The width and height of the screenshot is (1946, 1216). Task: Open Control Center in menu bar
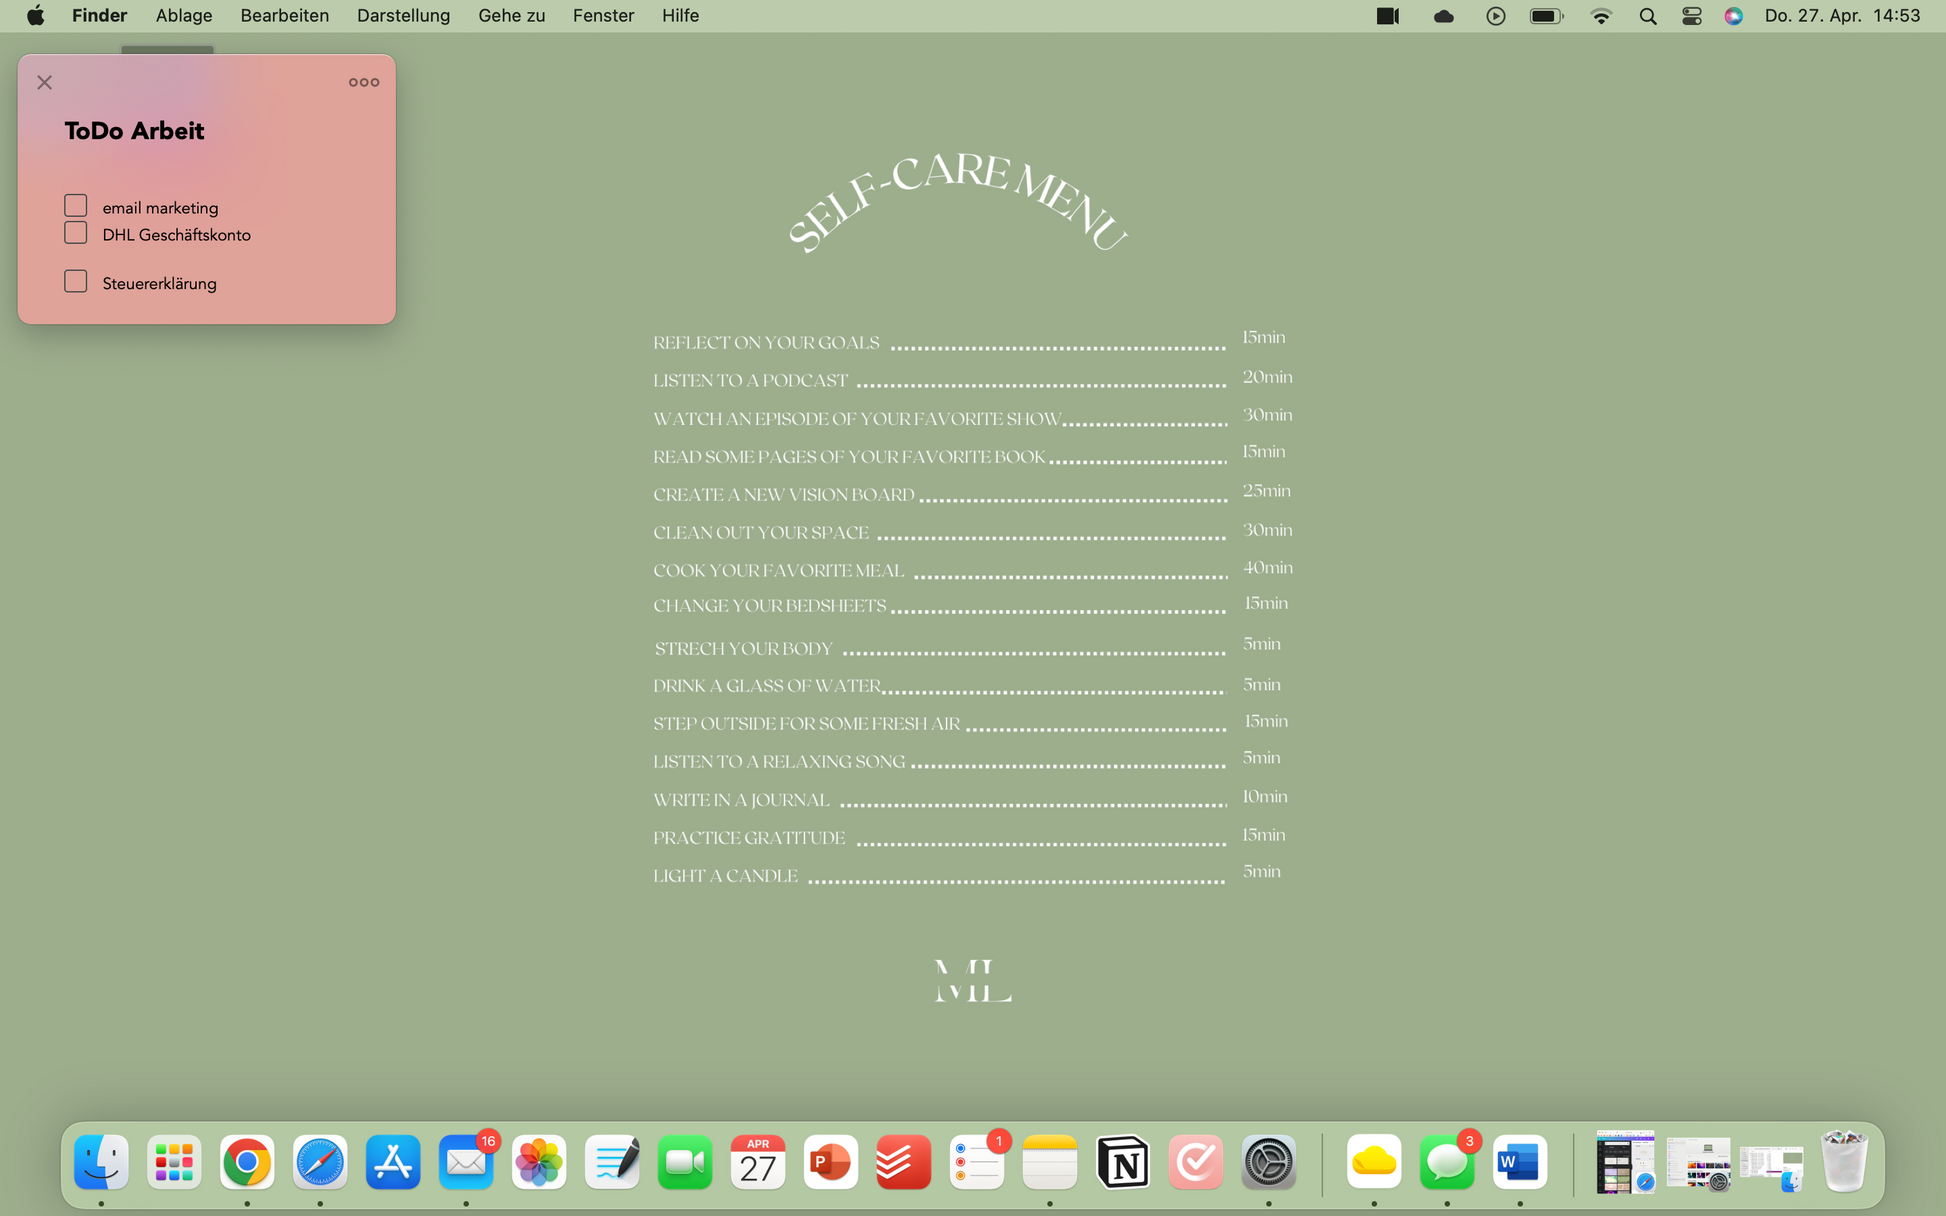pos(1691,16)
